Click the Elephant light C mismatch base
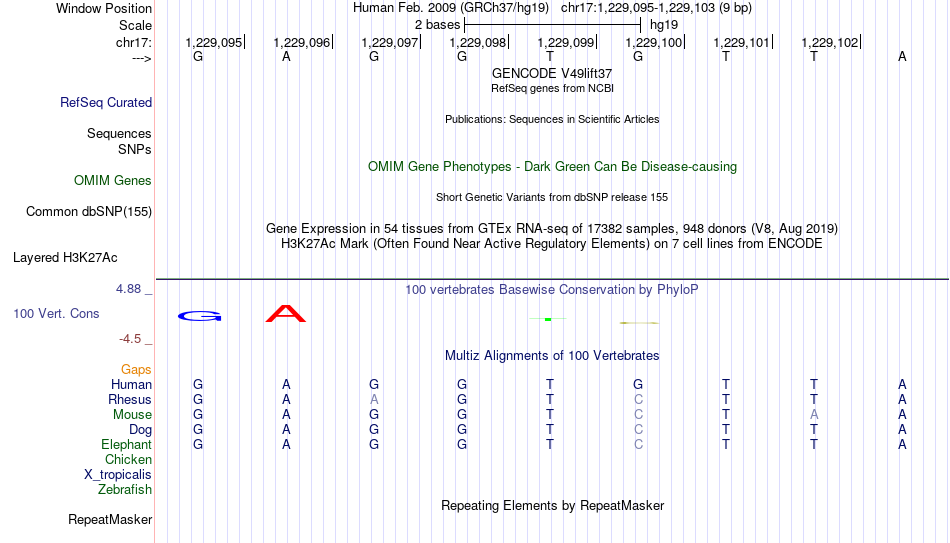 [x=638, y=444]
